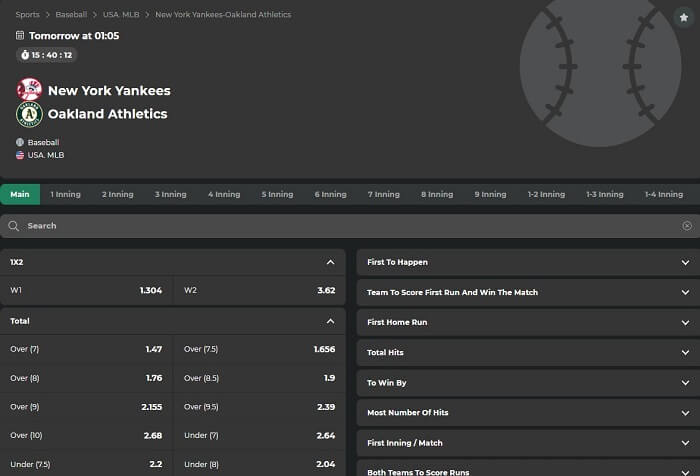Switch to the 5 Inning tab
Screen dimensions: 700x476
(277, 194)
